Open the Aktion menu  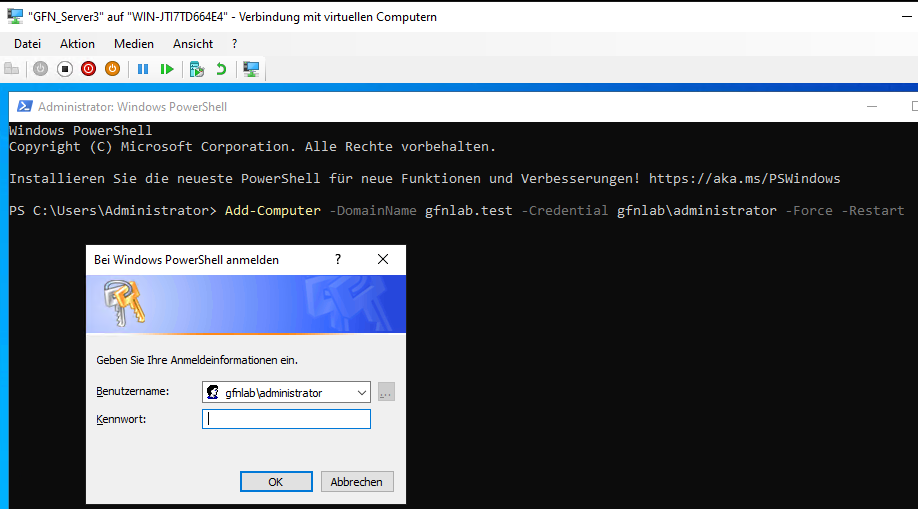(77, 44)
